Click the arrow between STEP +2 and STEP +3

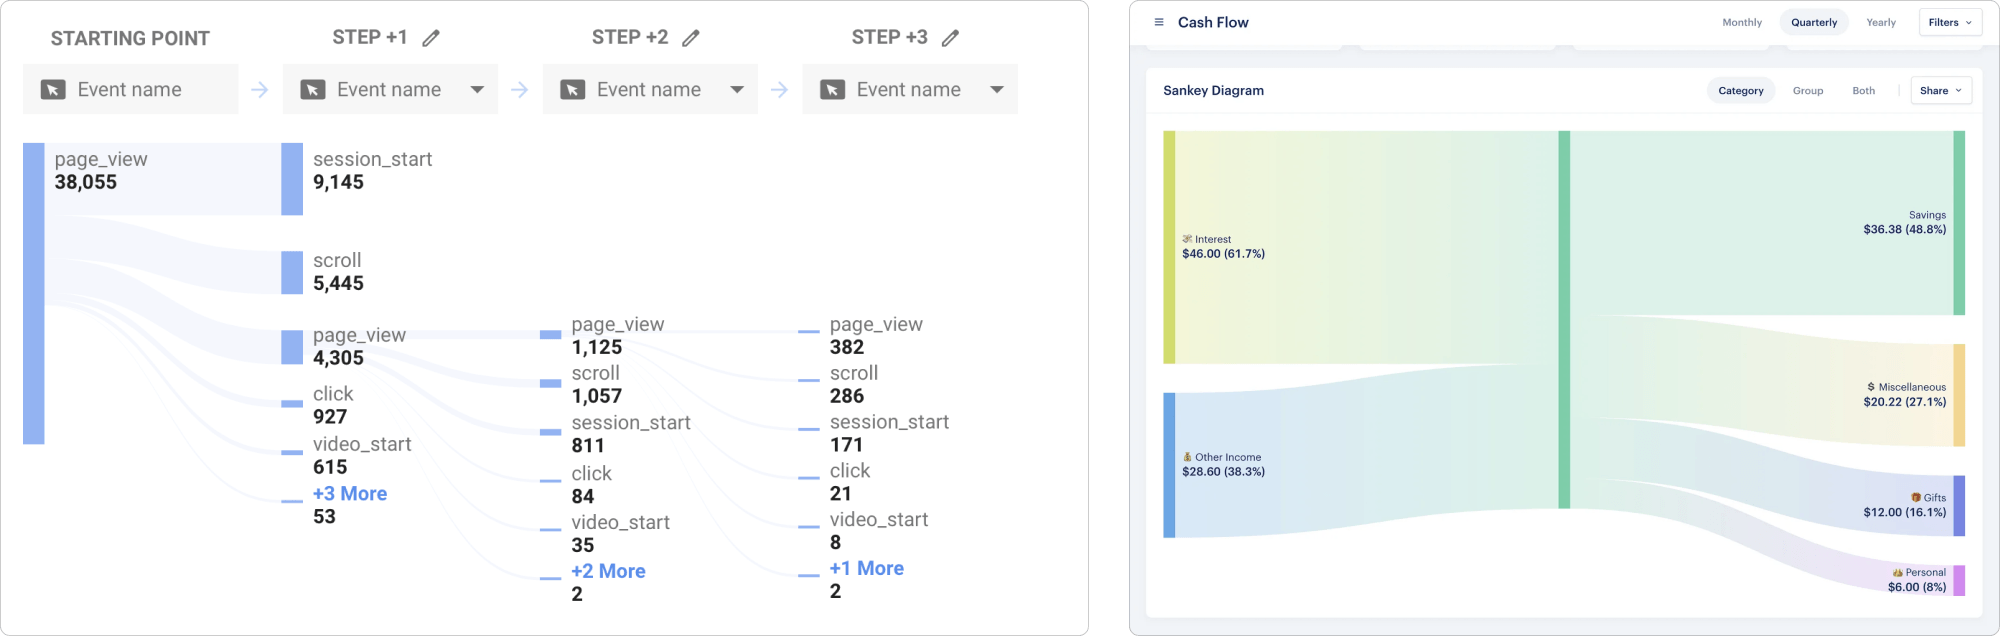pos(779,89)
